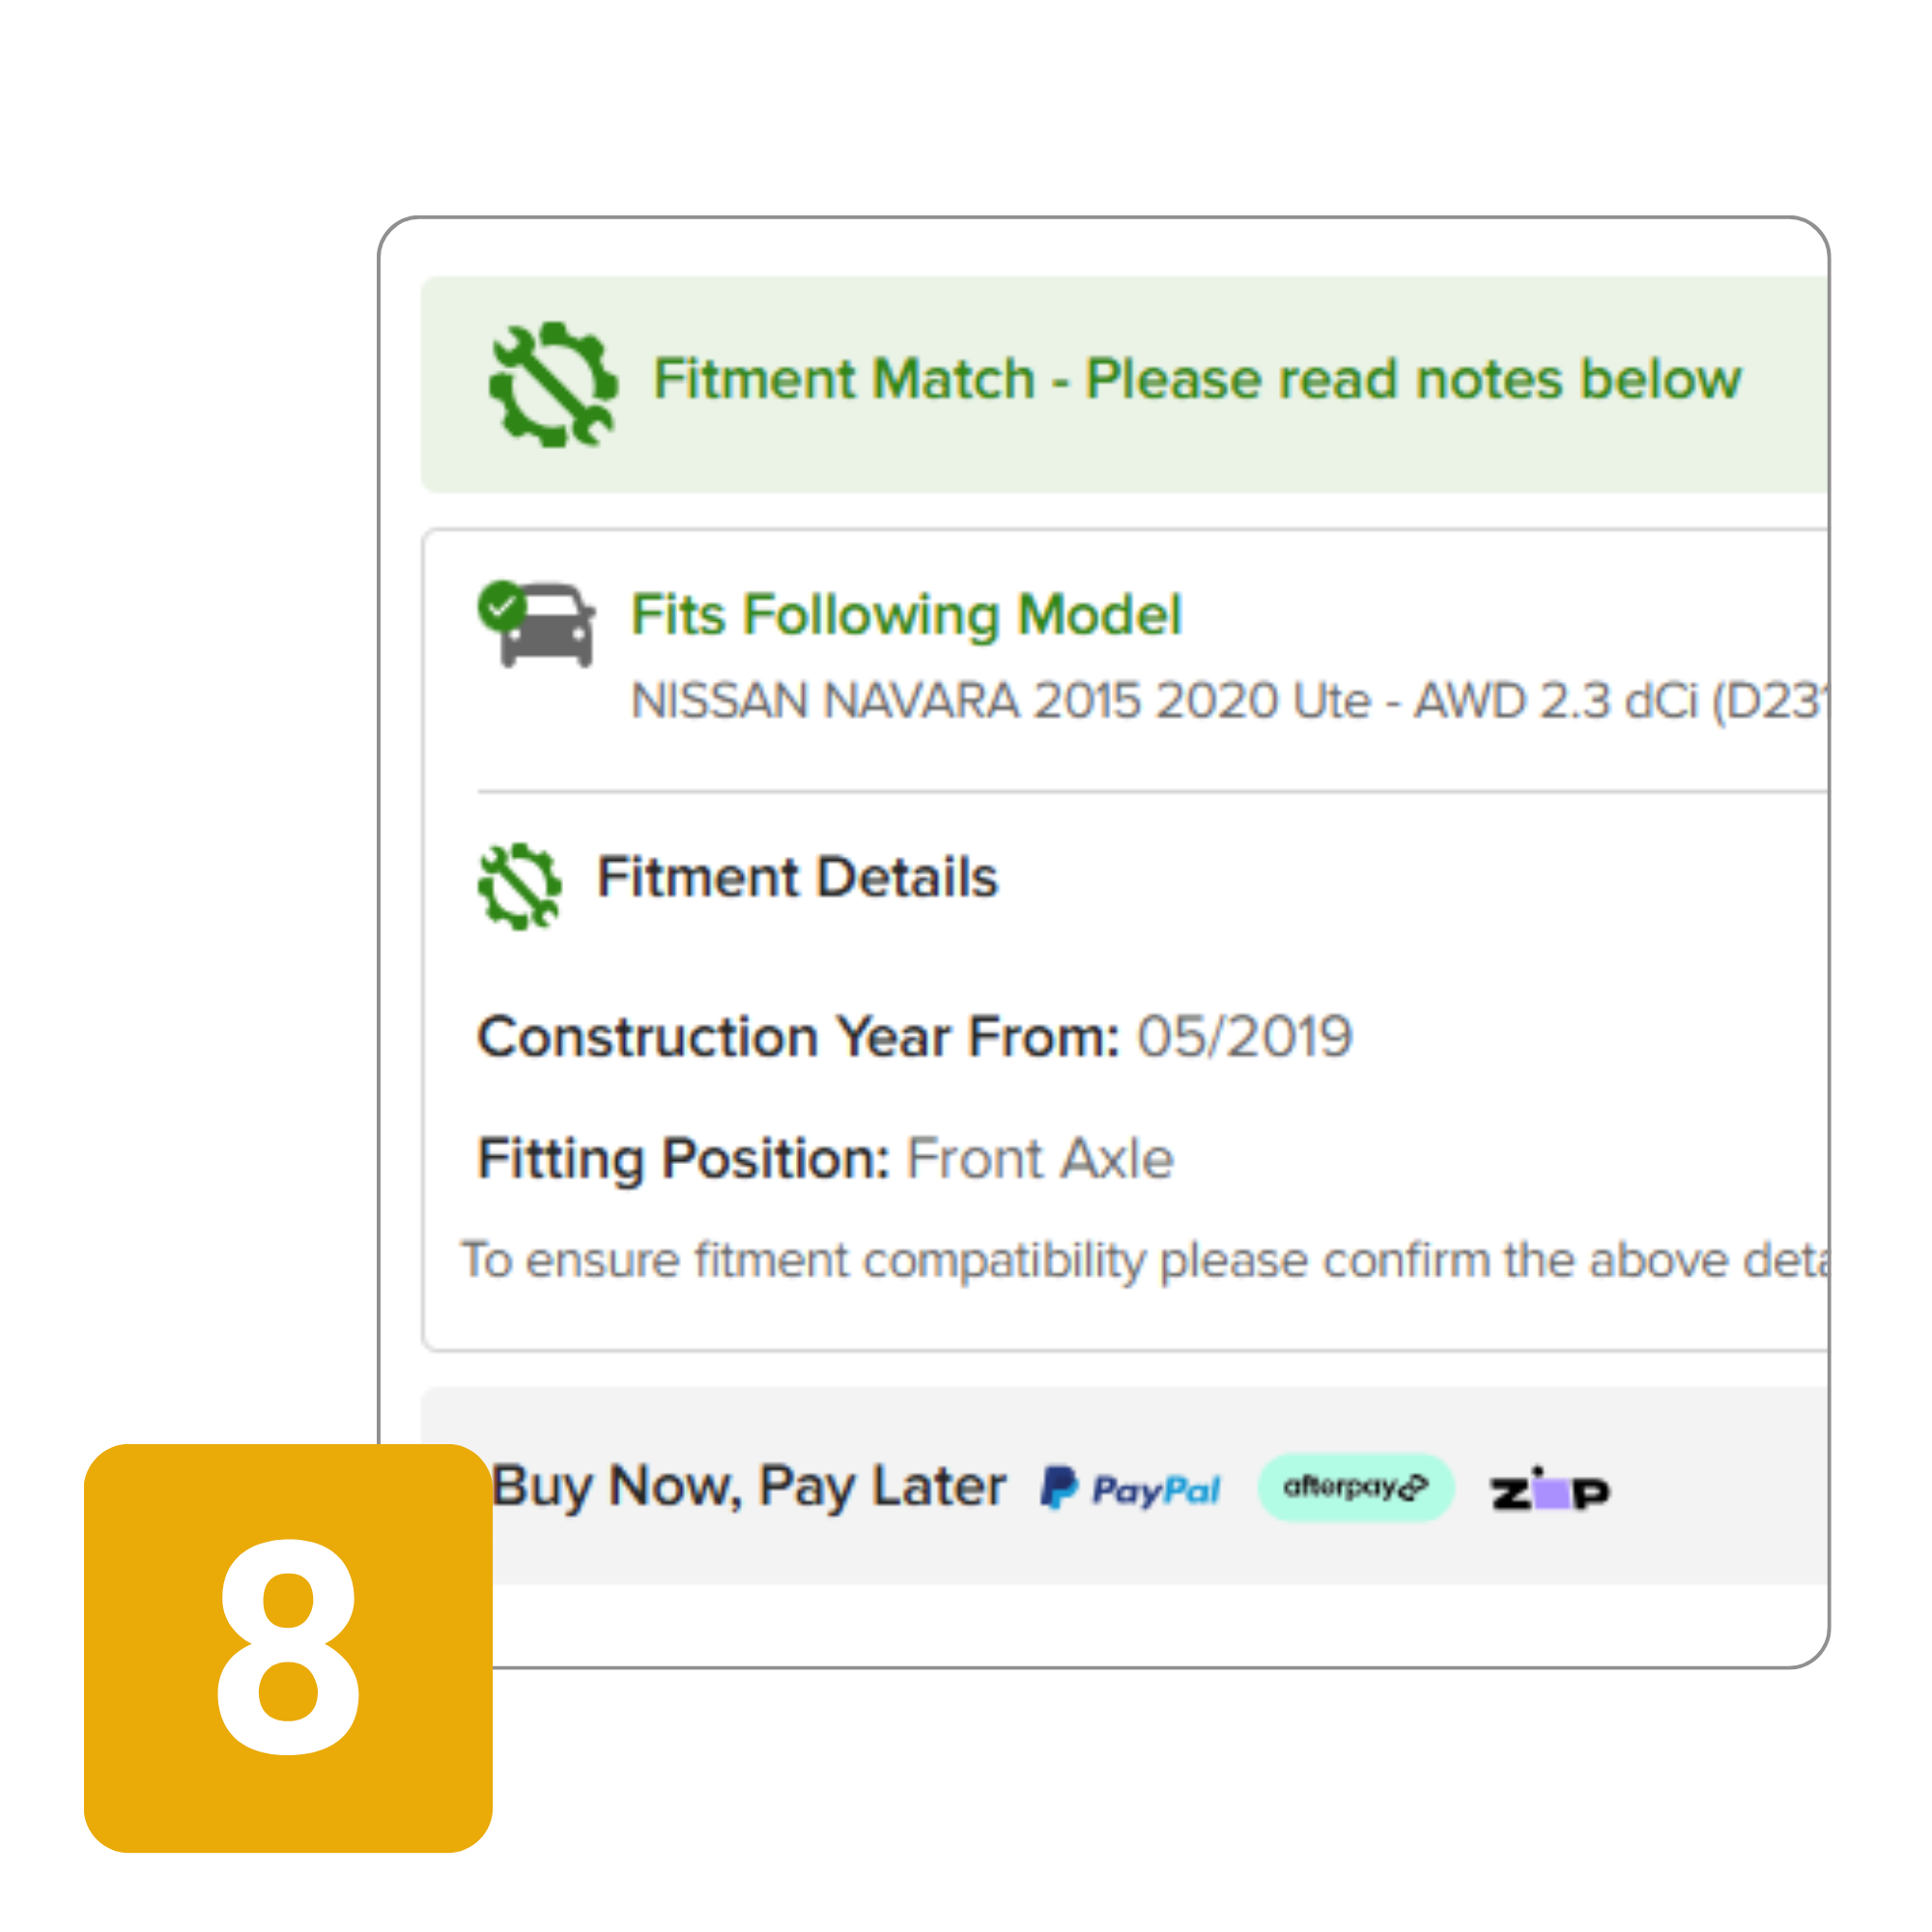Click Fitment Match - Please read notes below

(x=1197, y=380)
